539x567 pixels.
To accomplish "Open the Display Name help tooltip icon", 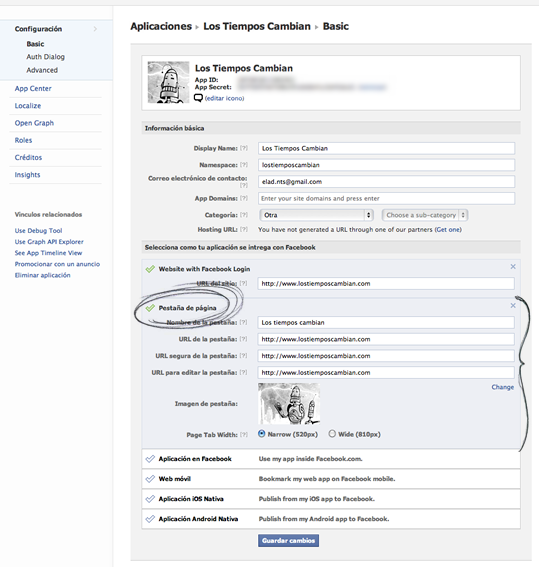I will pos(244,148).
